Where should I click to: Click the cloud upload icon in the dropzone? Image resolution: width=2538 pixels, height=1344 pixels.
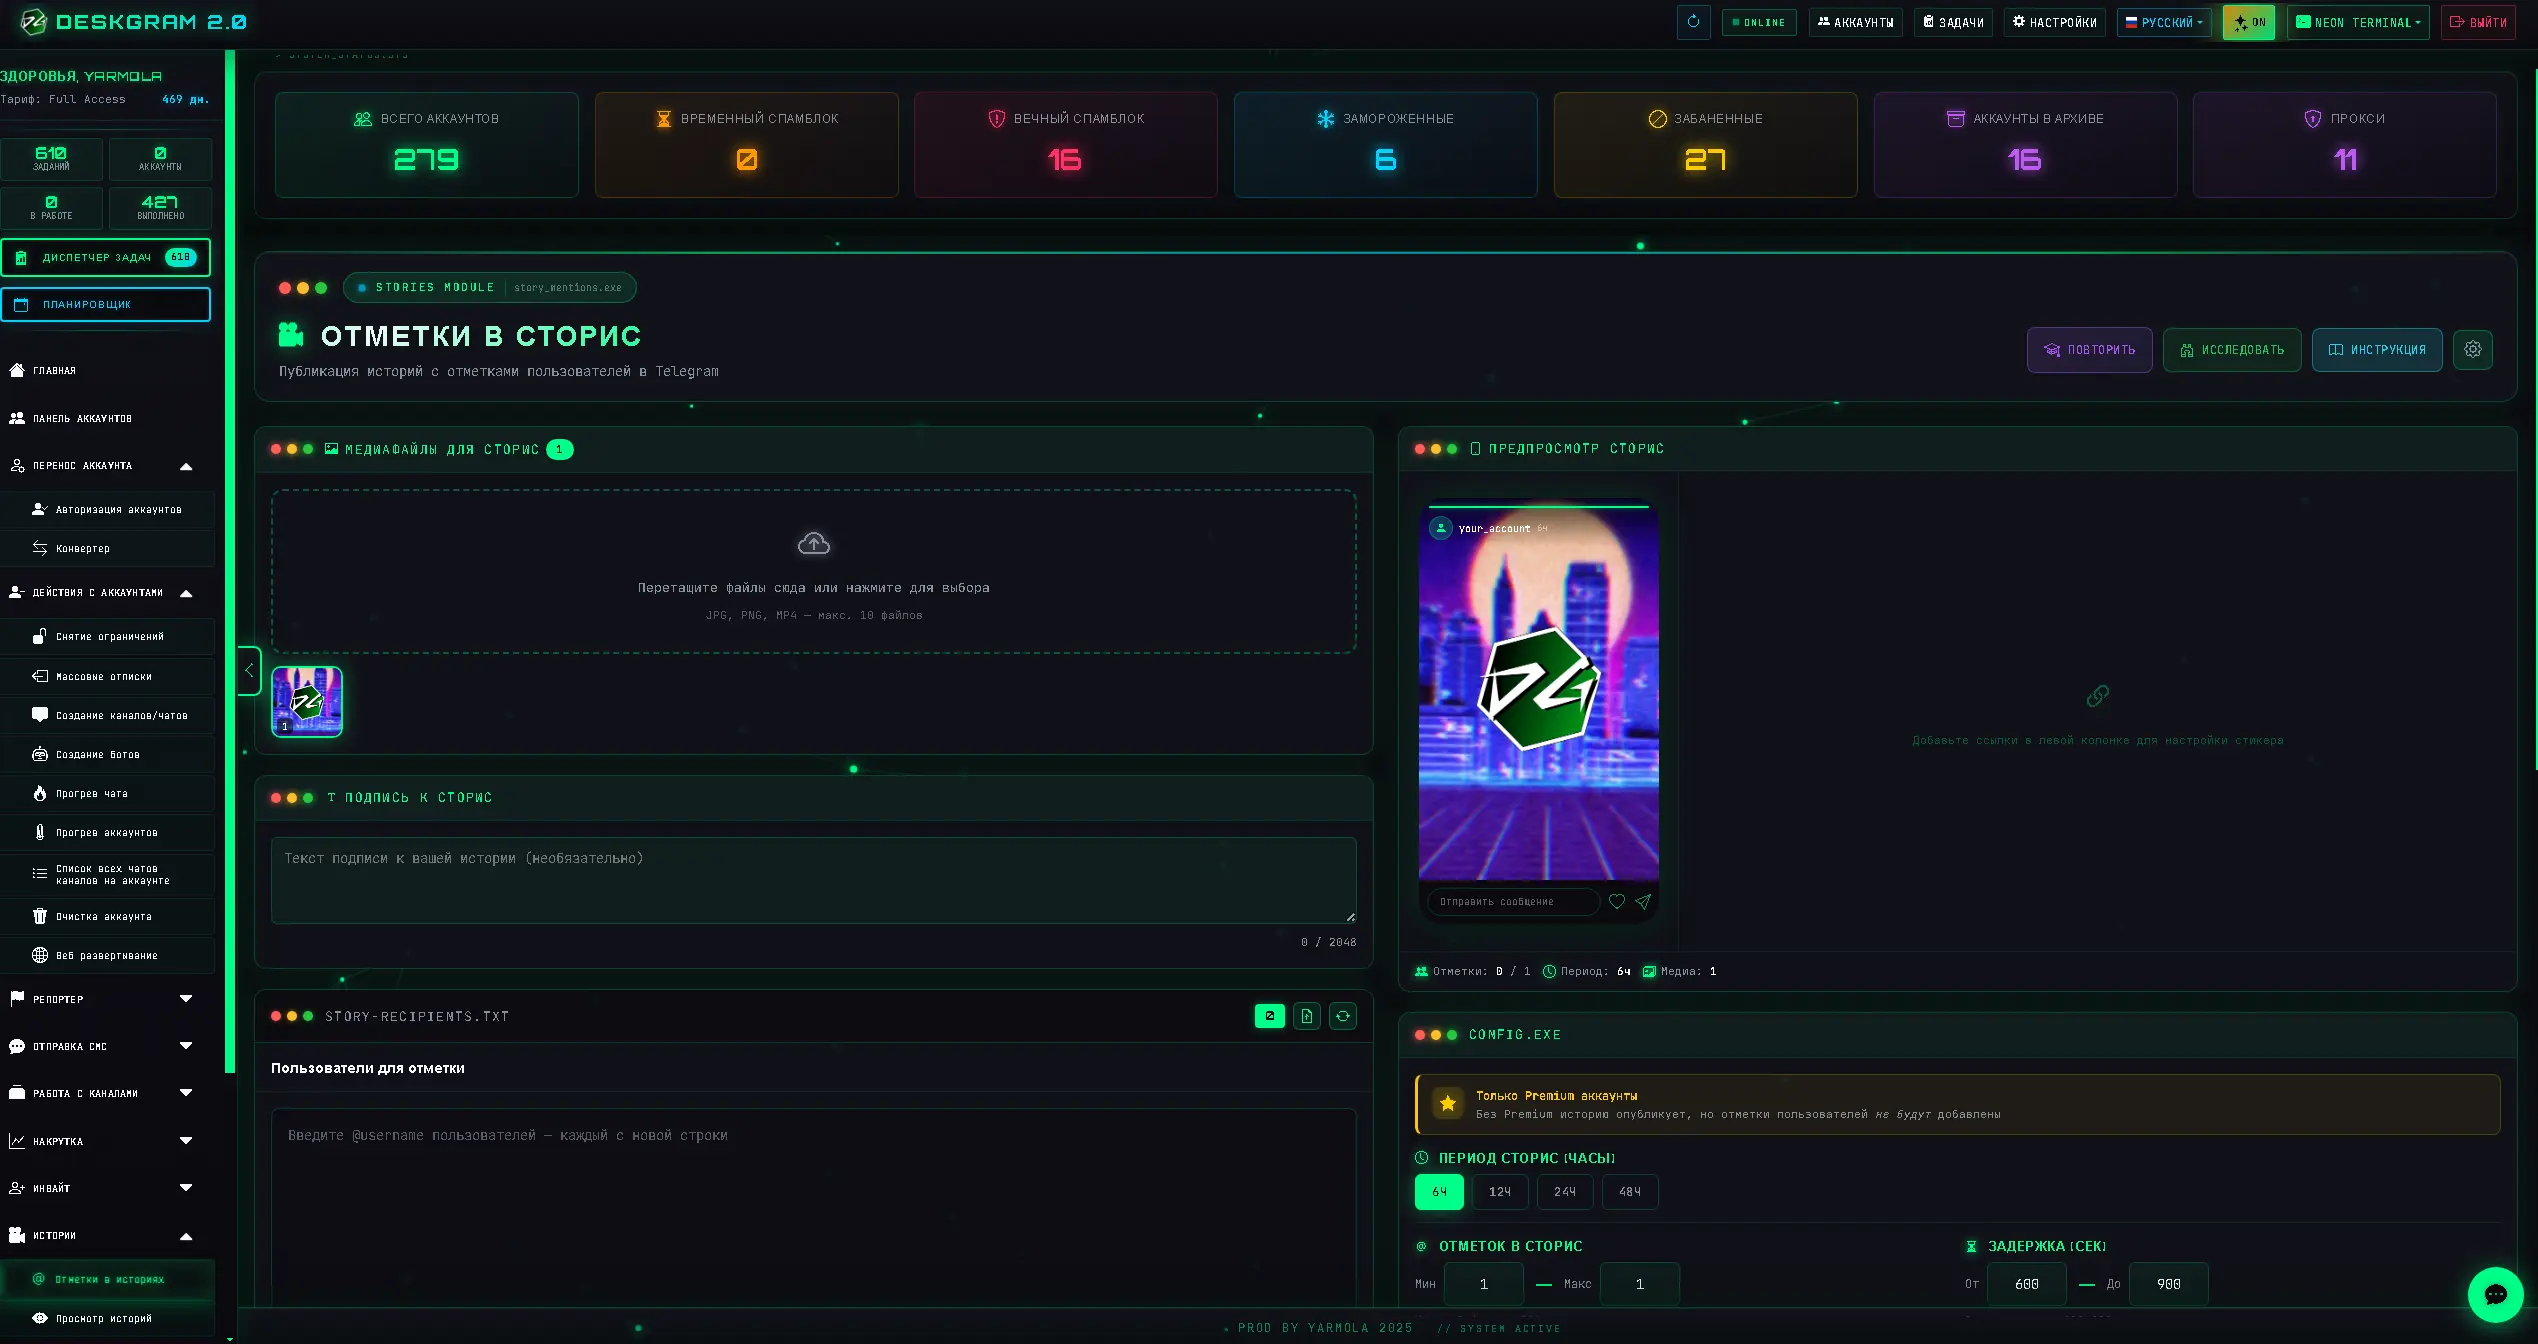pos(814,543)
